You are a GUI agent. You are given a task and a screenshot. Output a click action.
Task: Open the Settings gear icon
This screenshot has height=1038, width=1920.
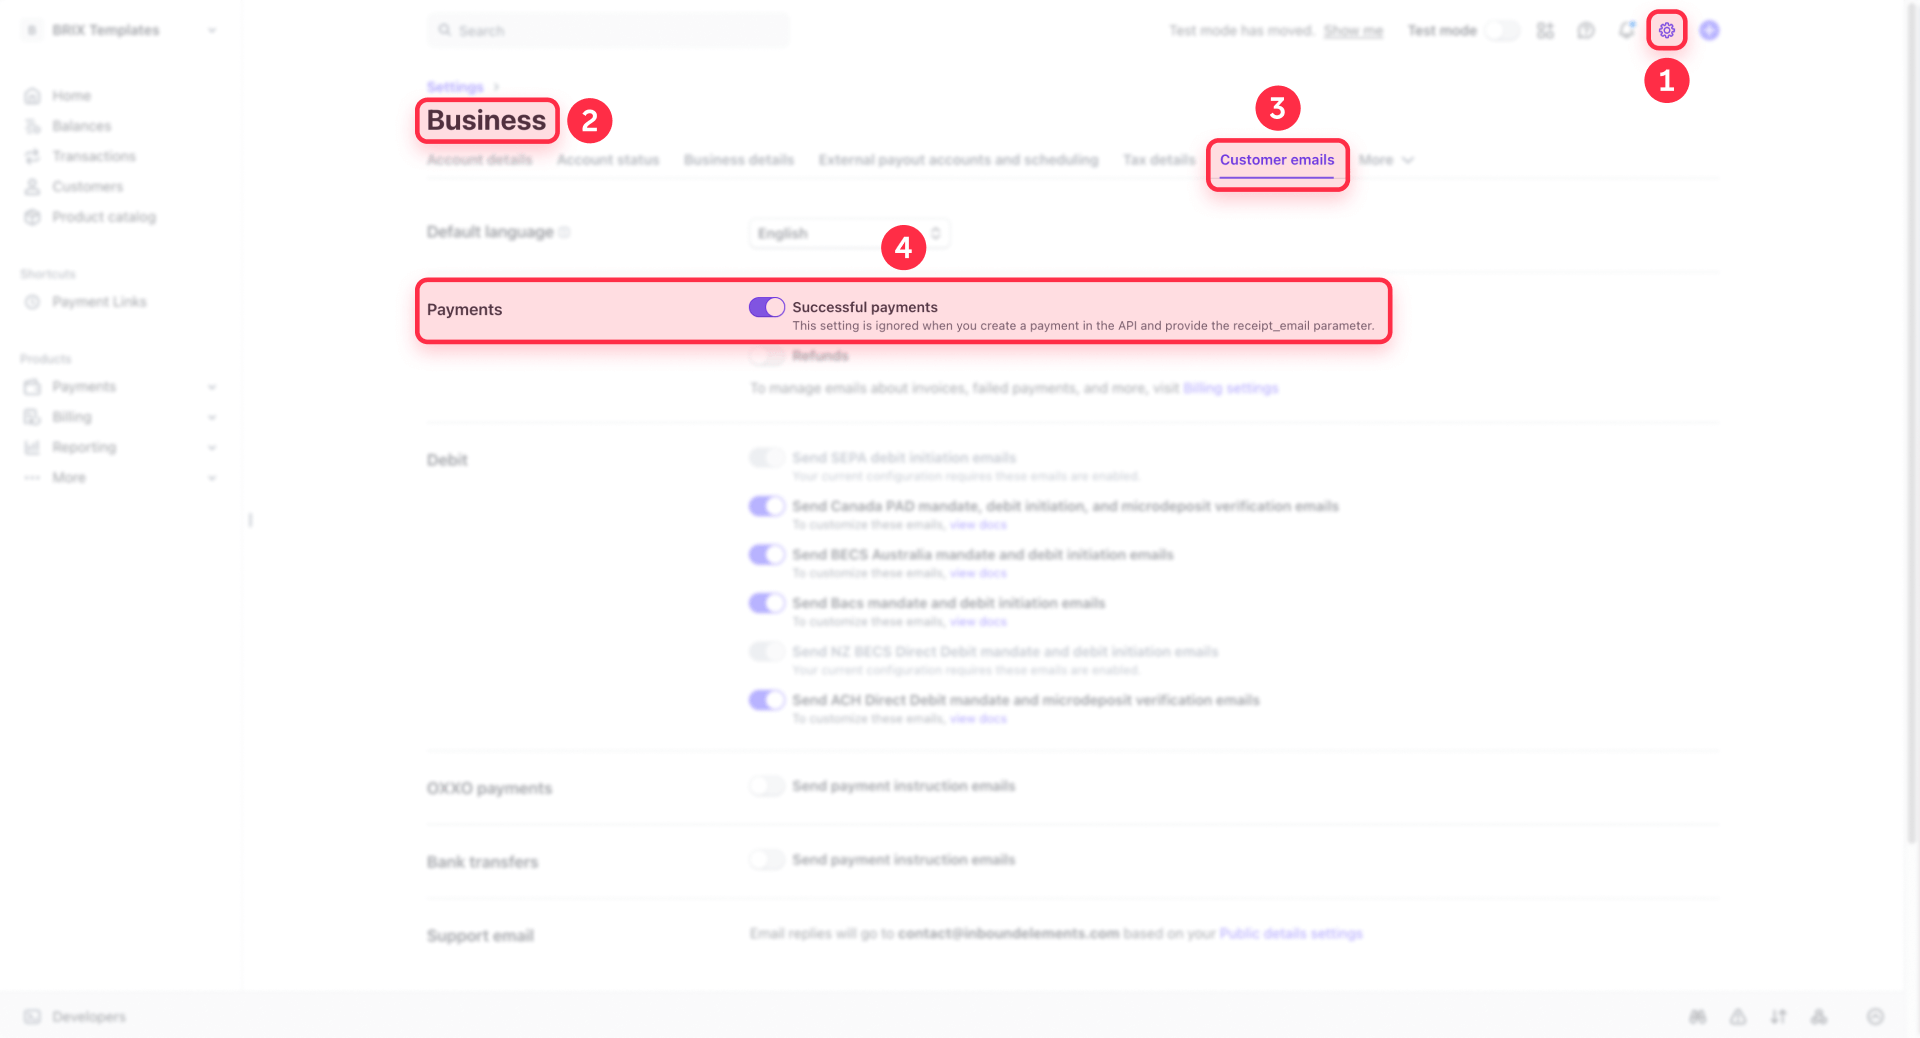[x=1666, y=30]
